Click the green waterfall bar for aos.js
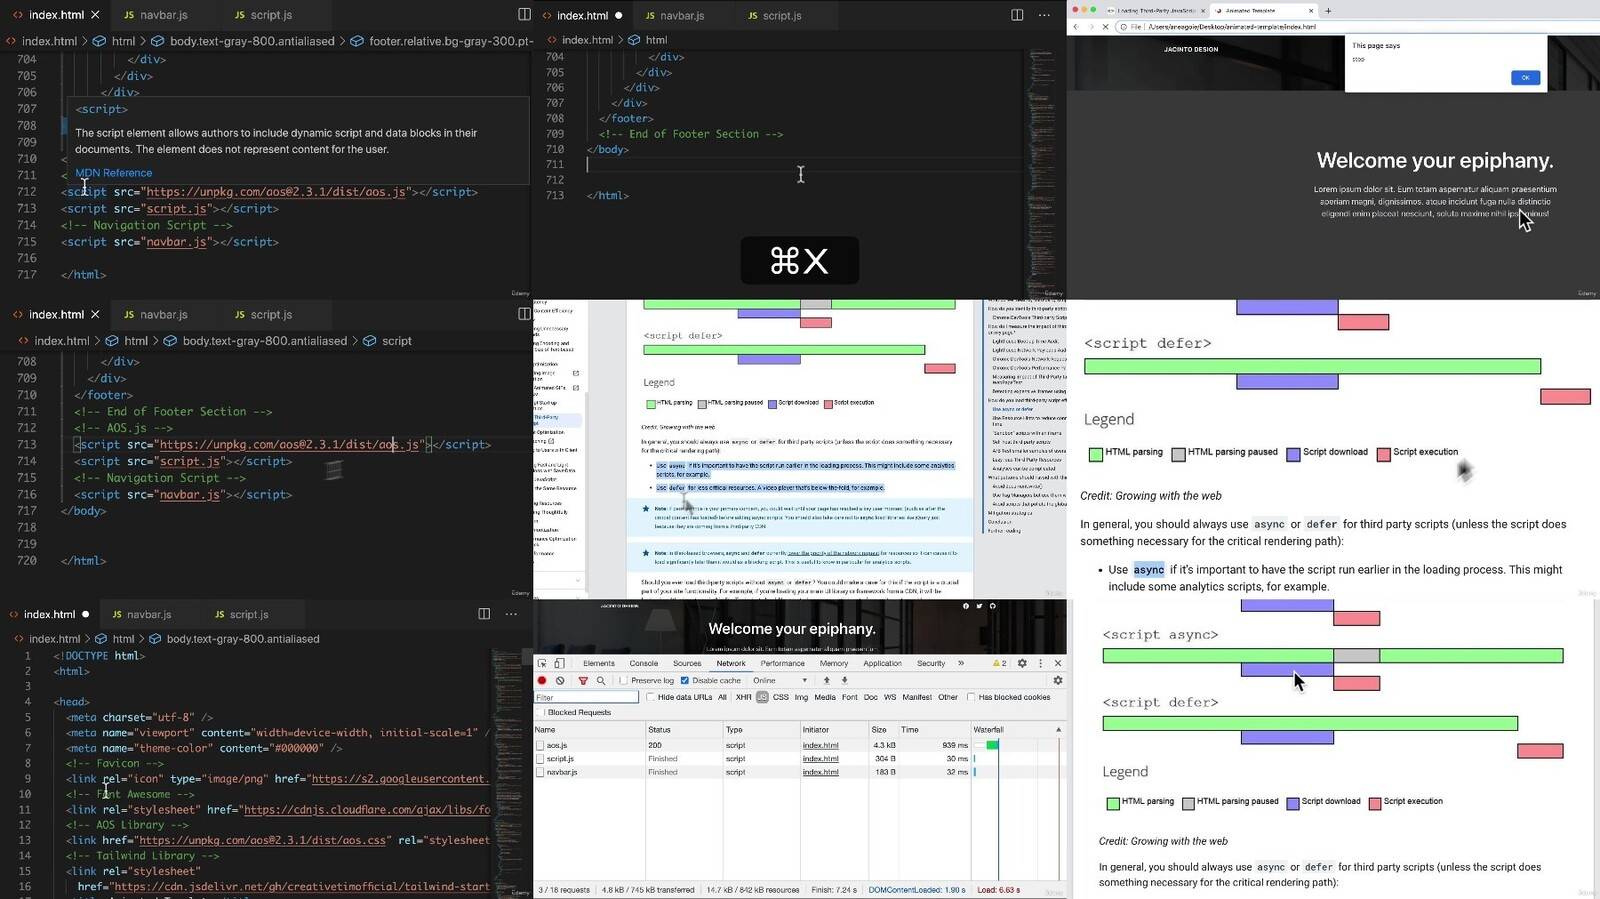This screenshot has height=899, width=1600. (992, 745)
